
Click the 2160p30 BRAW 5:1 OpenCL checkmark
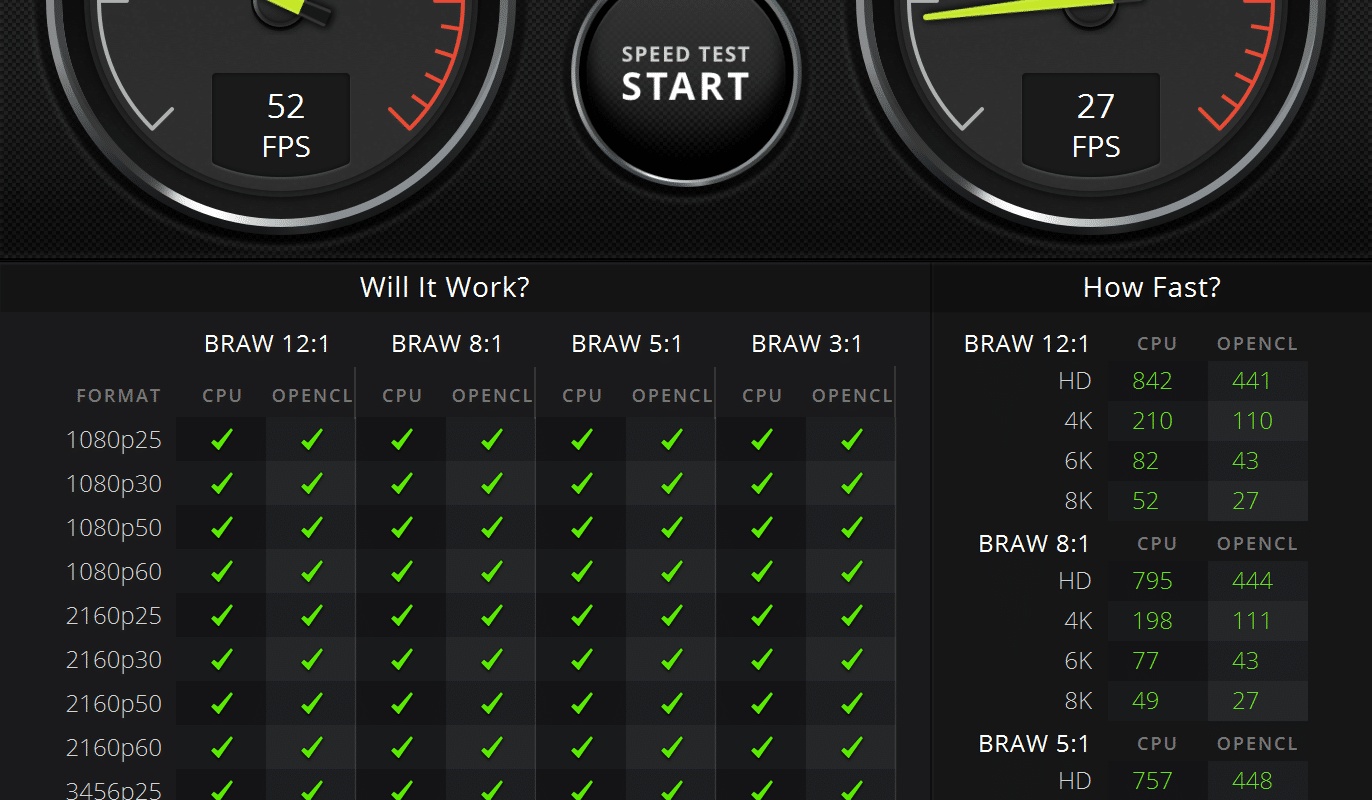click(x=672, y=659)
